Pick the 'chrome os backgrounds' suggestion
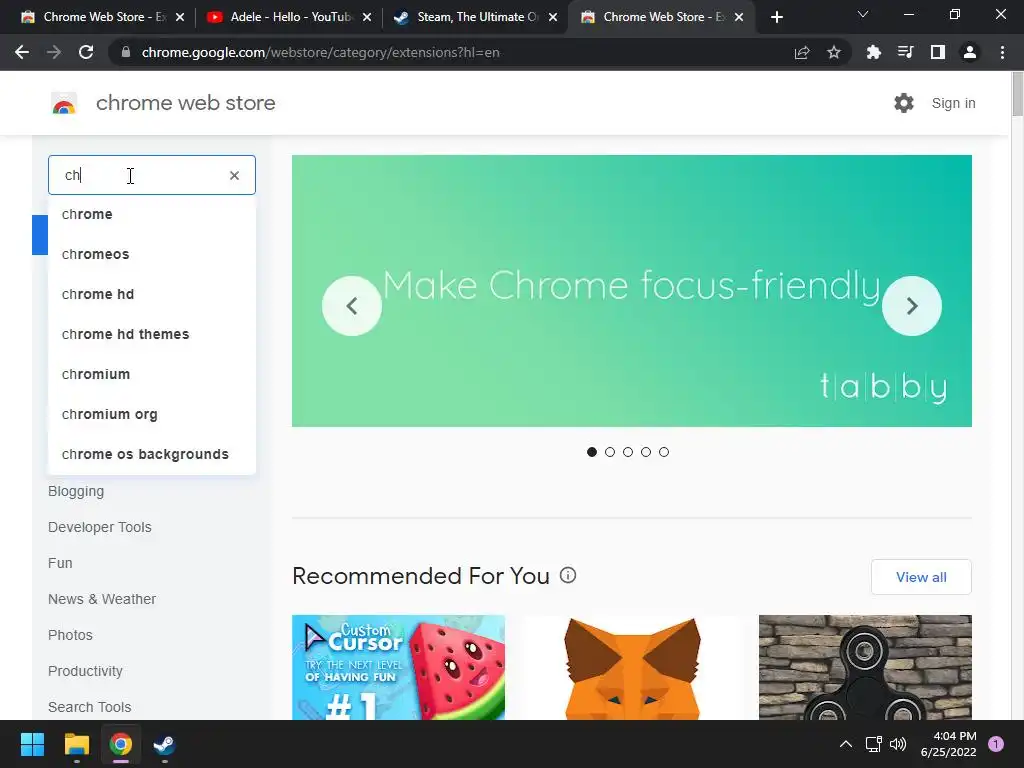1024x768 pixels. 152,454
